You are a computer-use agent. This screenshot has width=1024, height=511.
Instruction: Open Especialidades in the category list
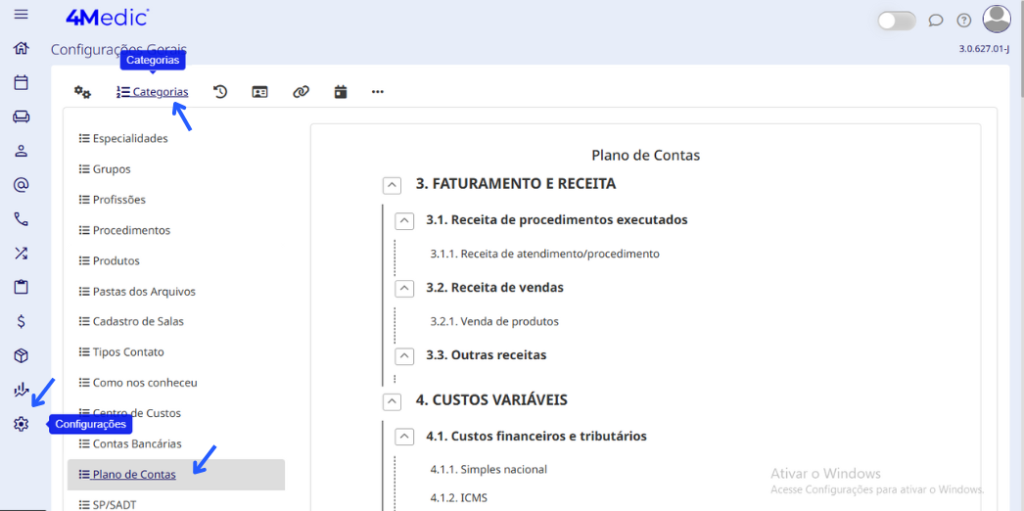click(x=130, y=139)
